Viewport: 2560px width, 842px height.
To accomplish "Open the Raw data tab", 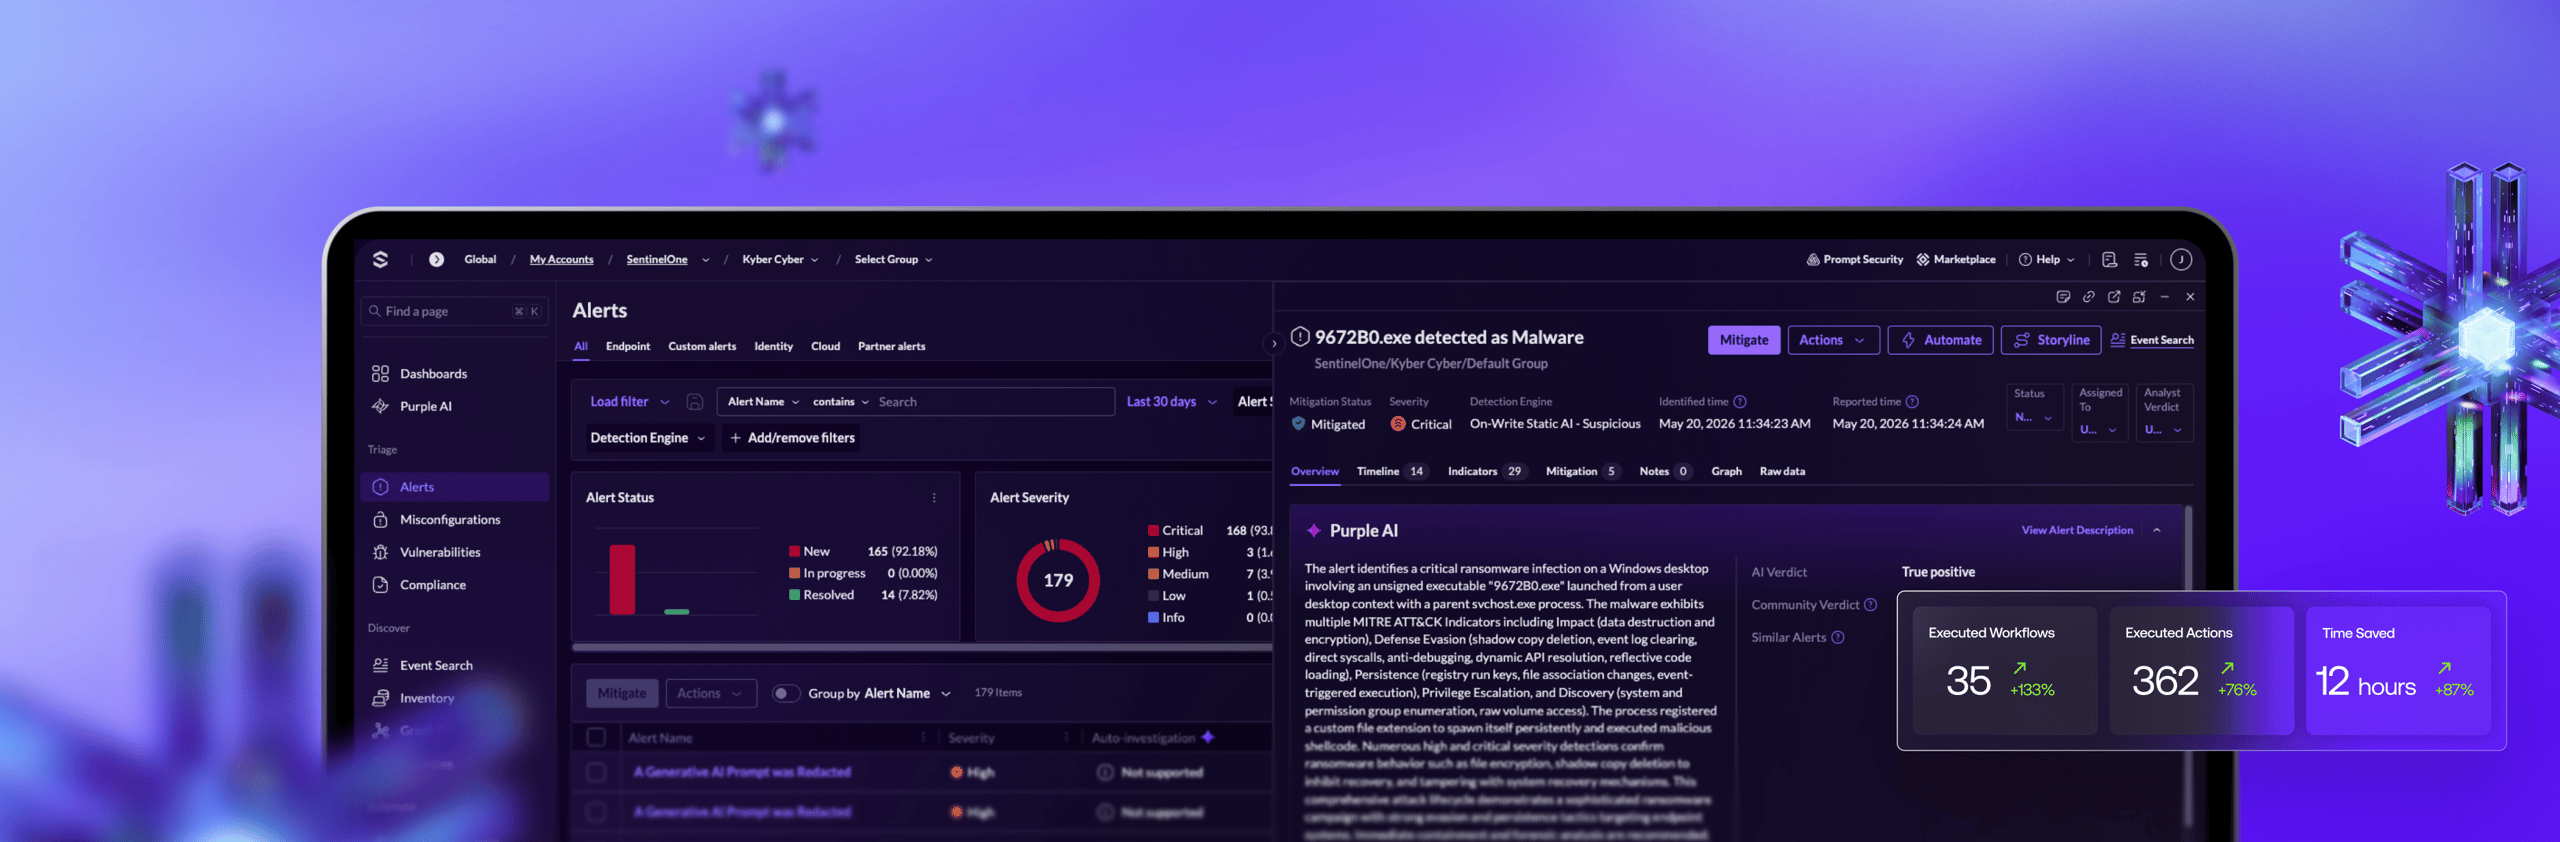I will 1782,472.
